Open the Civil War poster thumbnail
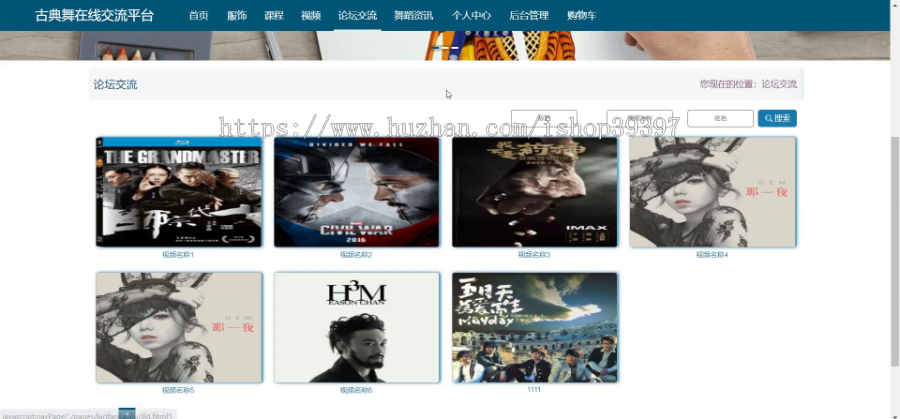900x419 pixels. [356, 192]
